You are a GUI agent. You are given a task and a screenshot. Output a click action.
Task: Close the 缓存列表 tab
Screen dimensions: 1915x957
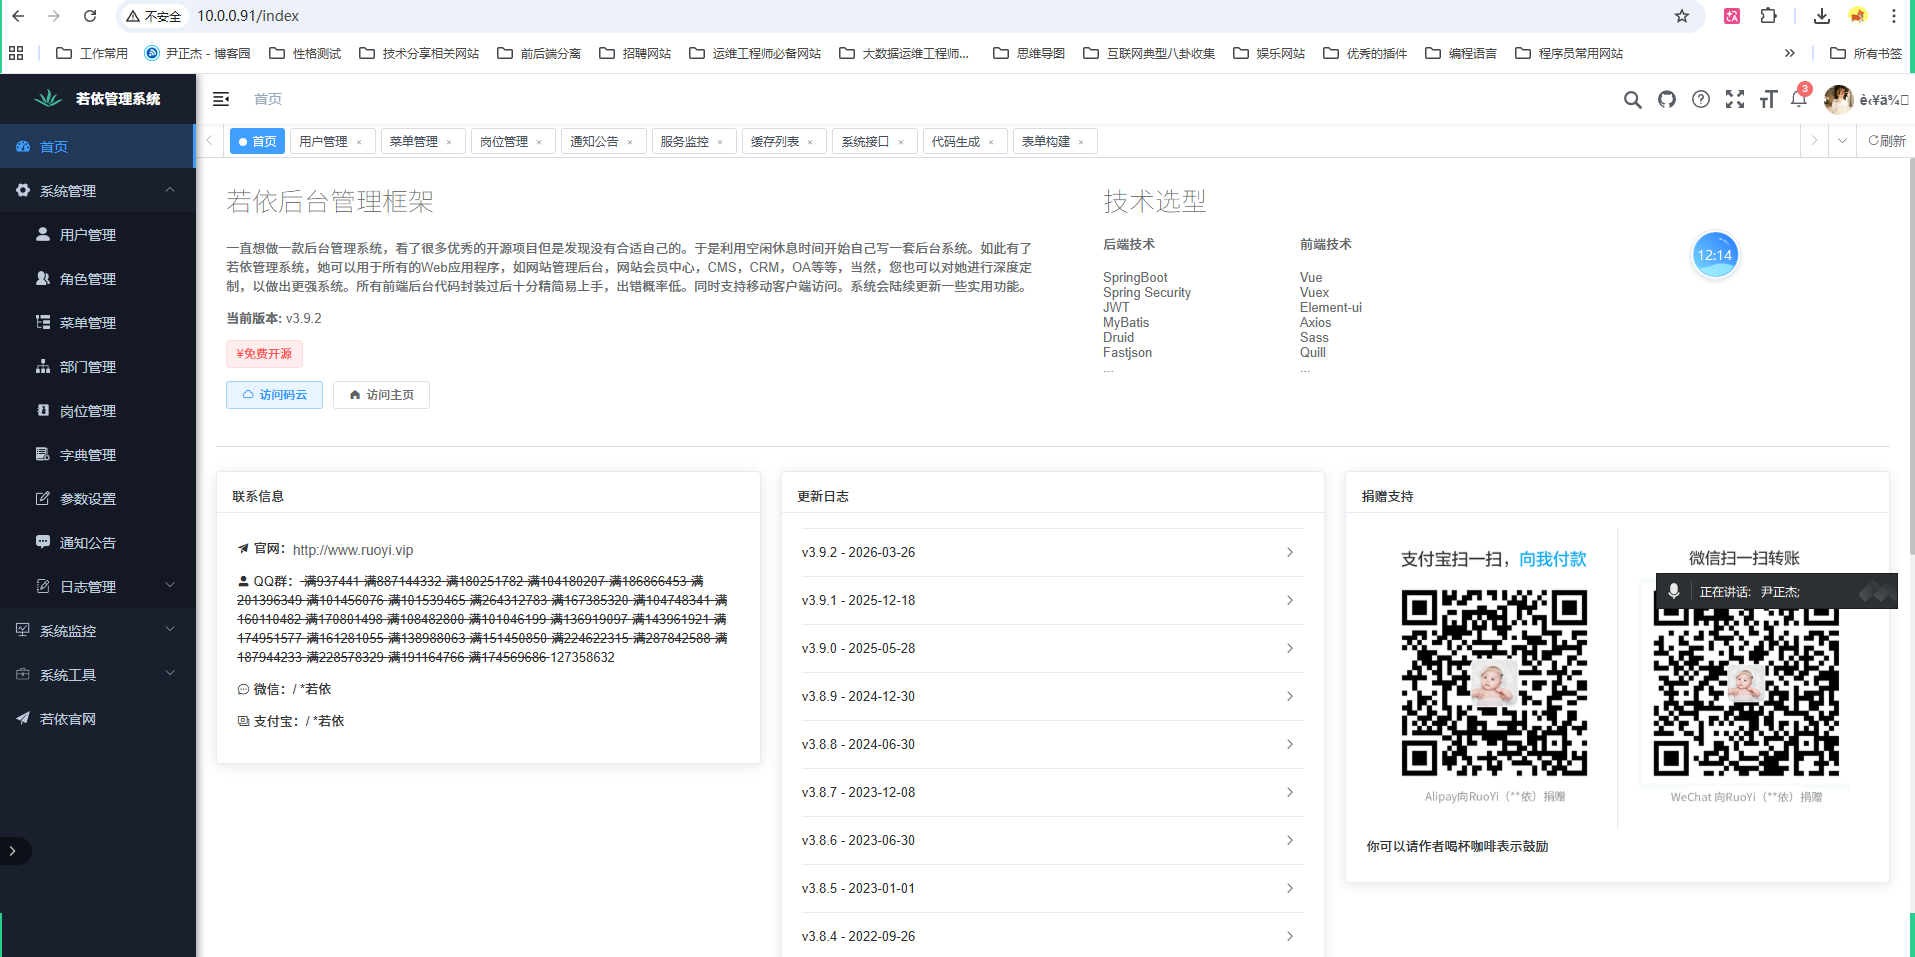coord(810,142)
